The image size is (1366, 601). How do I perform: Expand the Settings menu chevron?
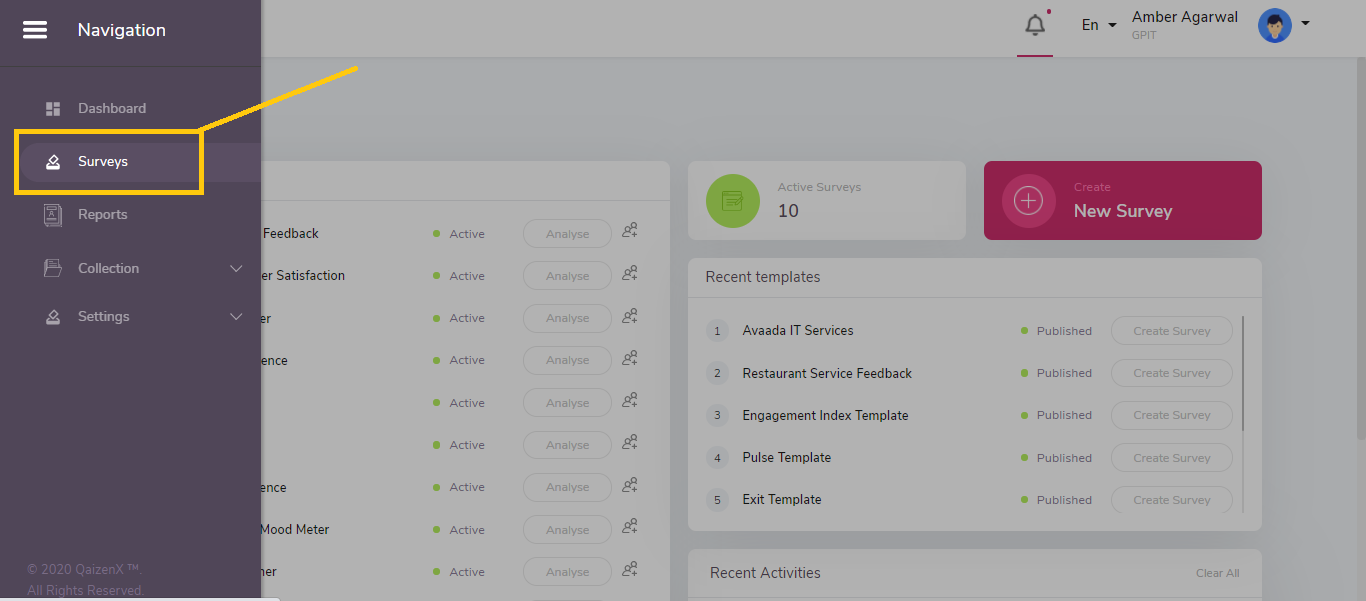(x=236, y=316)
